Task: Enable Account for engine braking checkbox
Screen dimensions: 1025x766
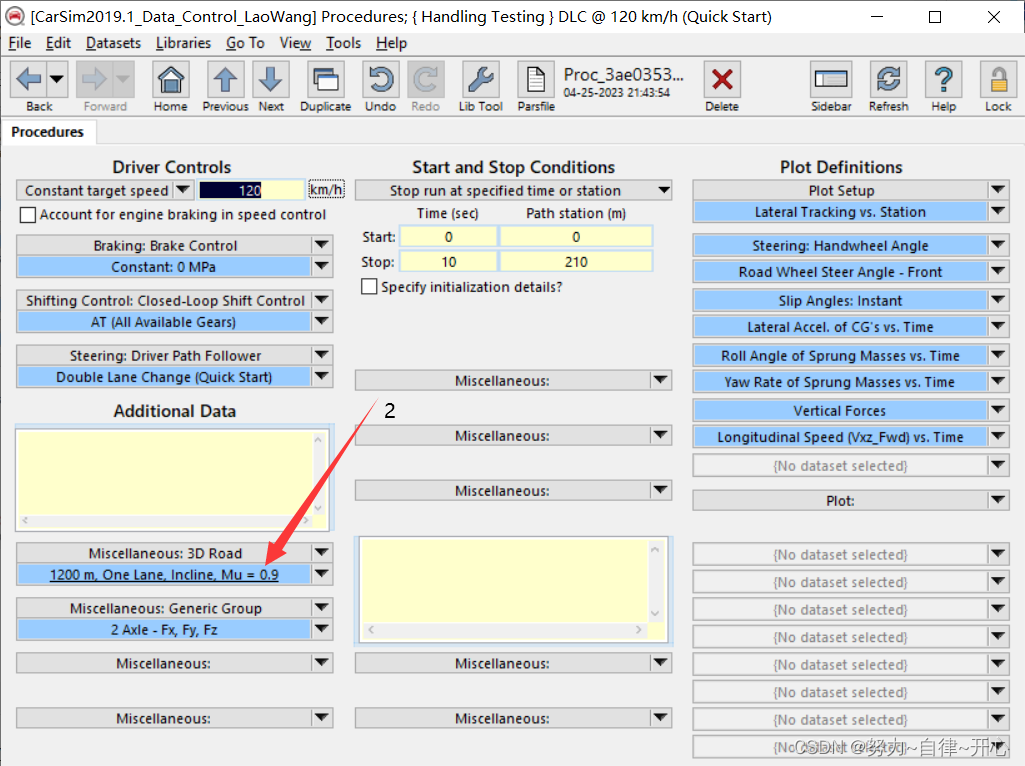Action: [x=27, y=215]
